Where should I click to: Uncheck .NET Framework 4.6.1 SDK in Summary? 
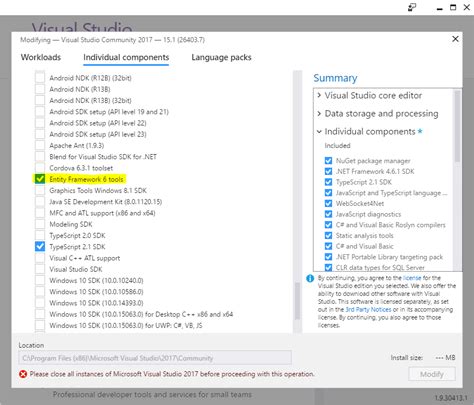click(328, 171)
